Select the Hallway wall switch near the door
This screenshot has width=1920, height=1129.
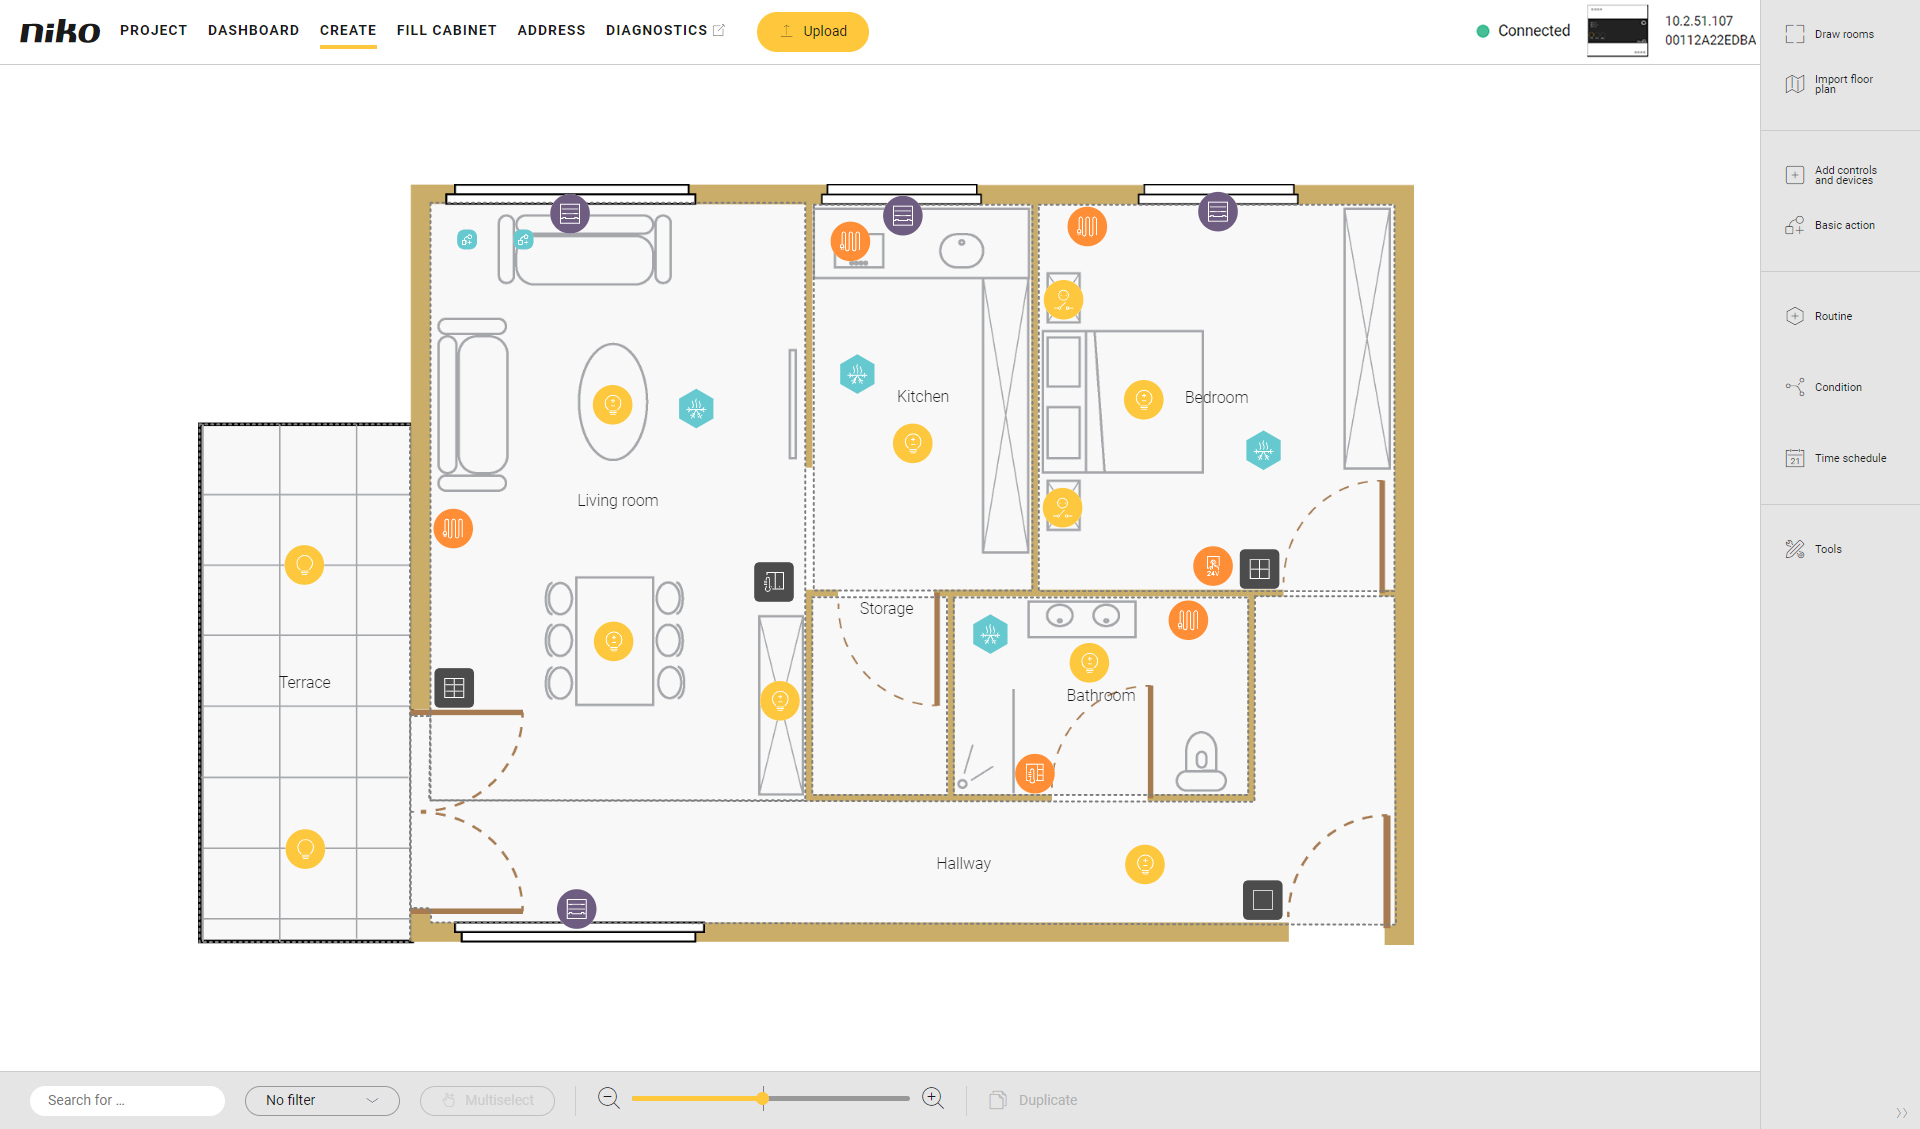[1263, 900]
